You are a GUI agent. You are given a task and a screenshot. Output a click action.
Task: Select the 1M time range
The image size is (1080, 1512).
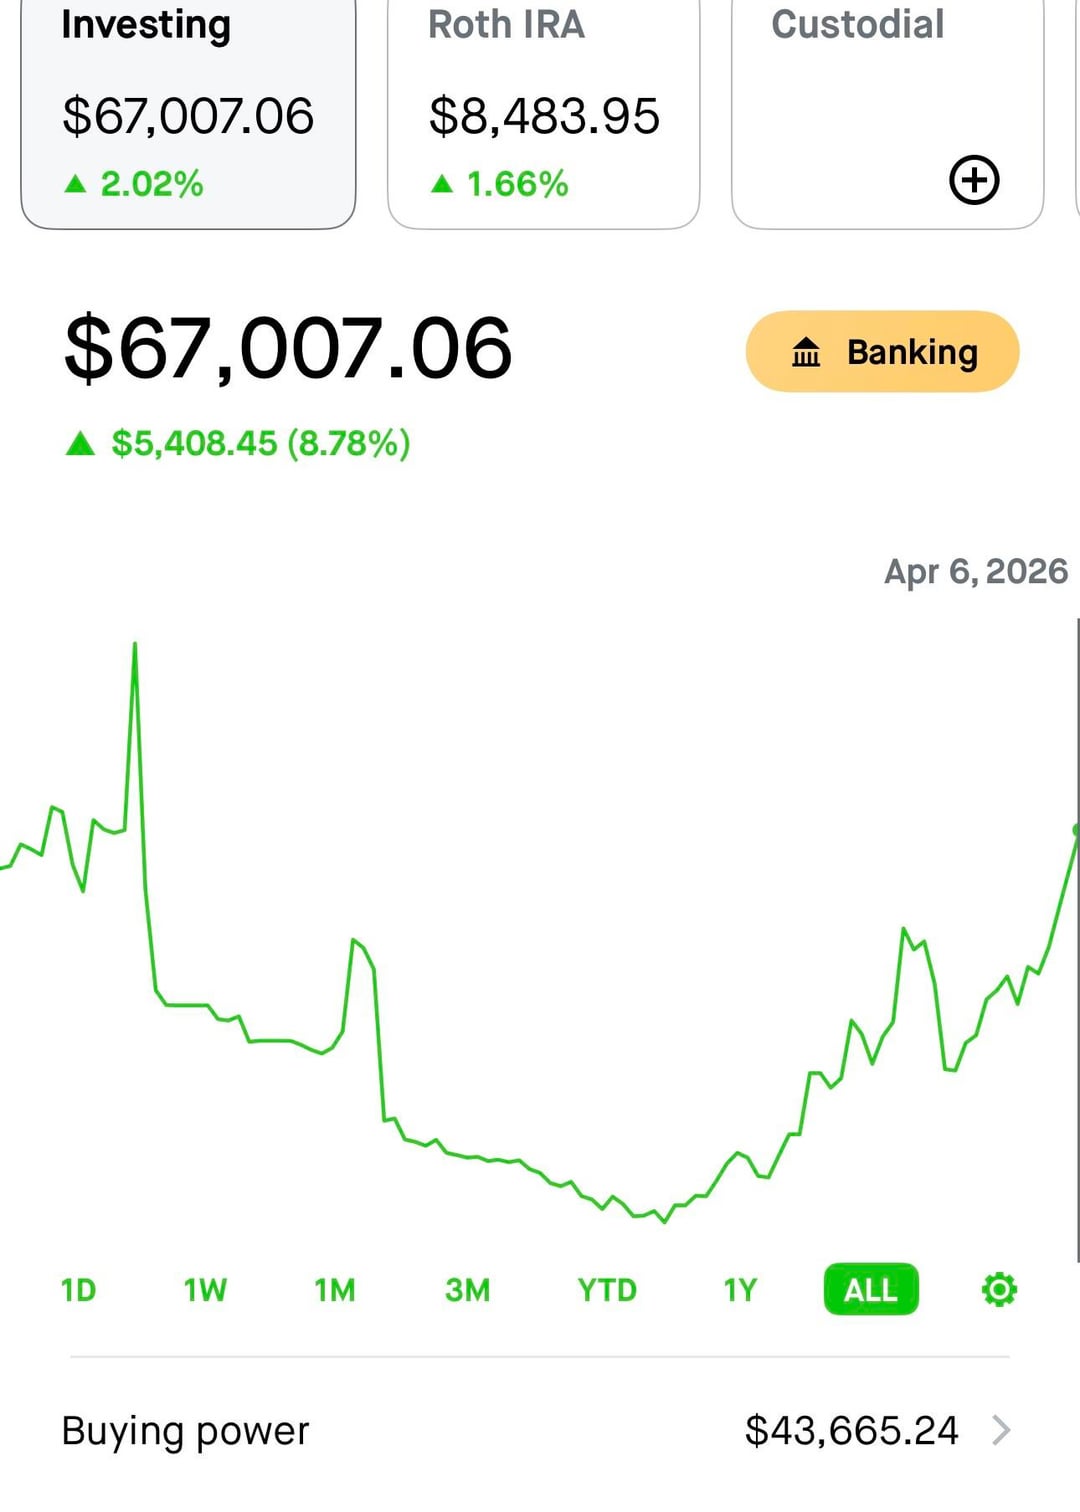(335, 1290)
